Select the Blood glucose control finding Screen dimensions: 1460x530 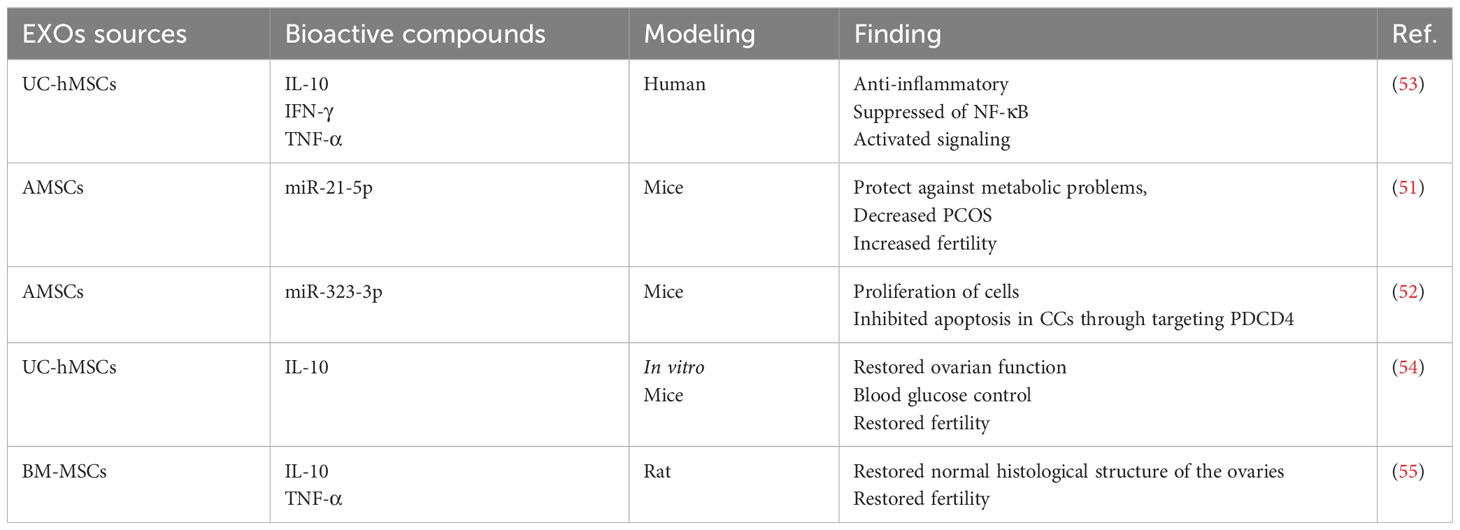click(x=942, y=395)
